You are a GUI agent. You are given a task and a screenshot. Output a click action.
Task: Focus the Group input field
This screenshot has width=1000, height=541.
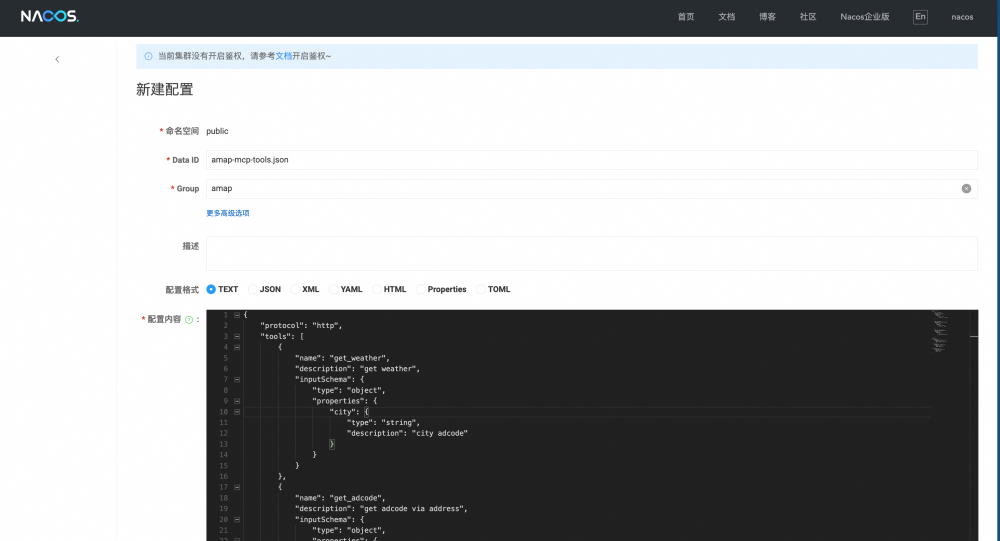coord(591,188)
